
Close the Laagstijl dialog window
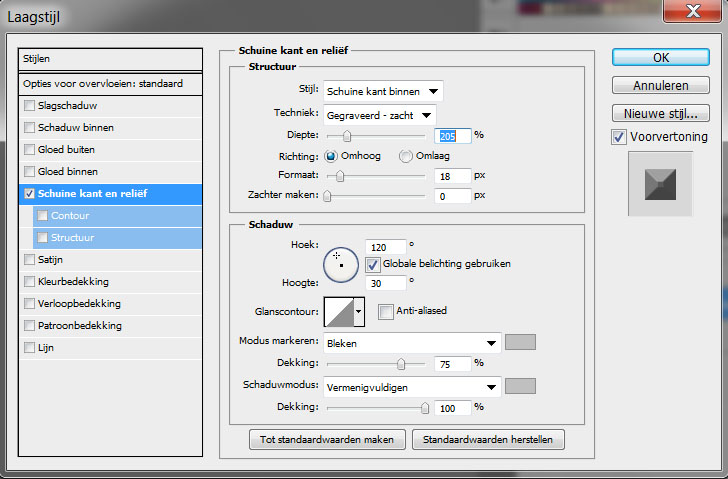(x=692, y=11)
